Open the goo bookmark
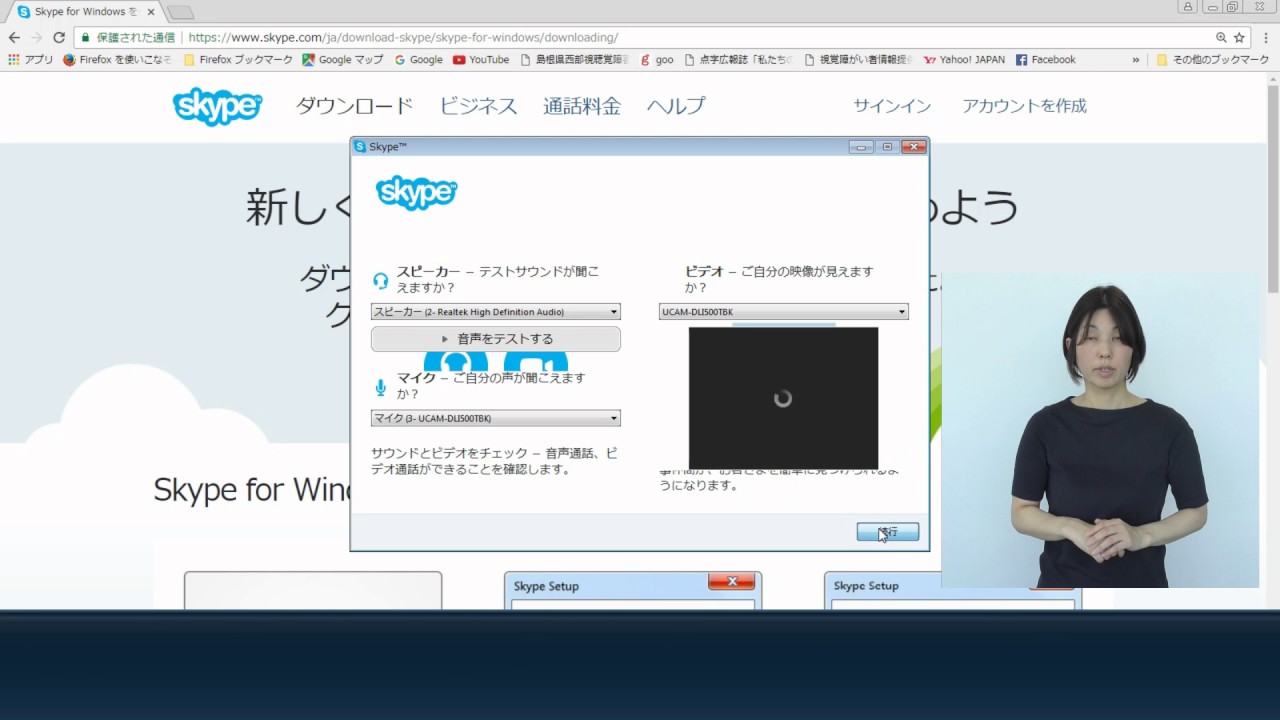 click(657, 60)
